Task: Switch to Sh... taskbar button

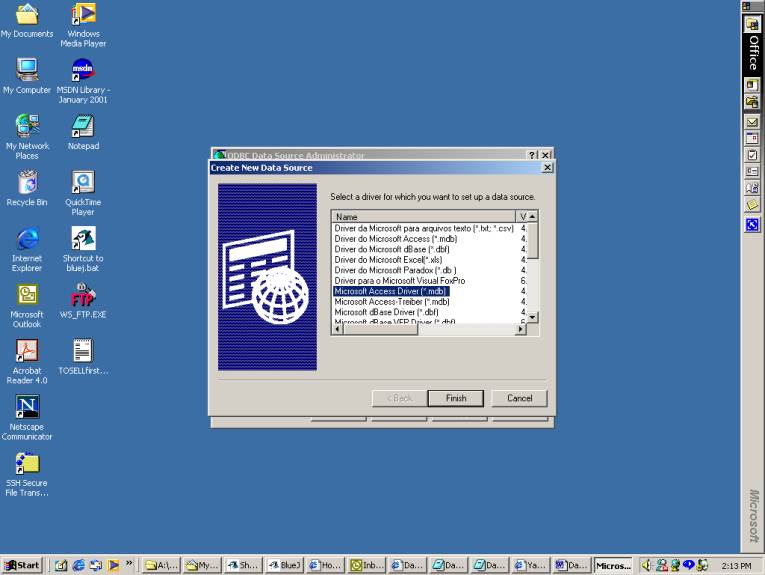Action: (x=244, y=565)
